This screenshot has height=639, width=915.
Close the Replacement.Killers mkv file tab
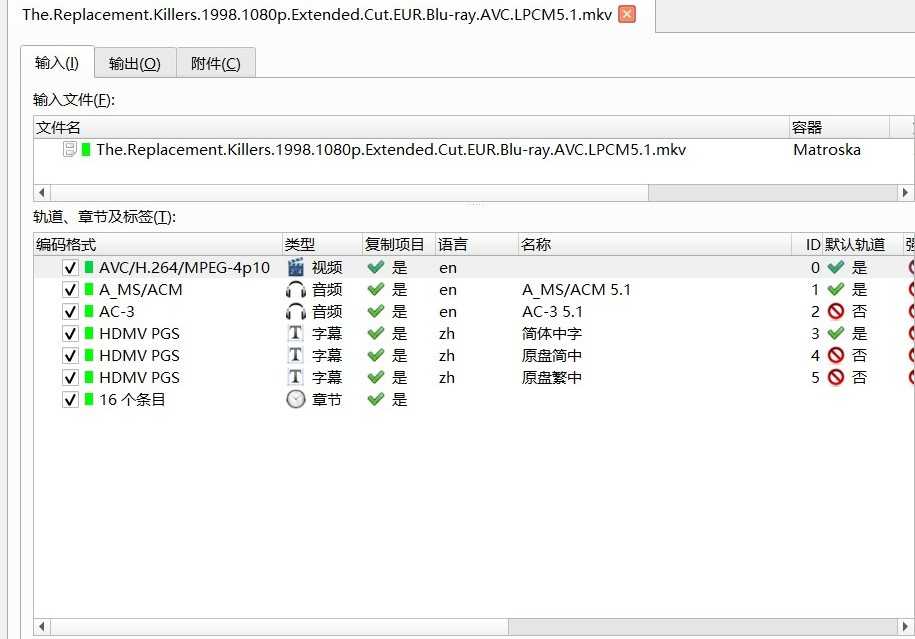click(627, 14)
